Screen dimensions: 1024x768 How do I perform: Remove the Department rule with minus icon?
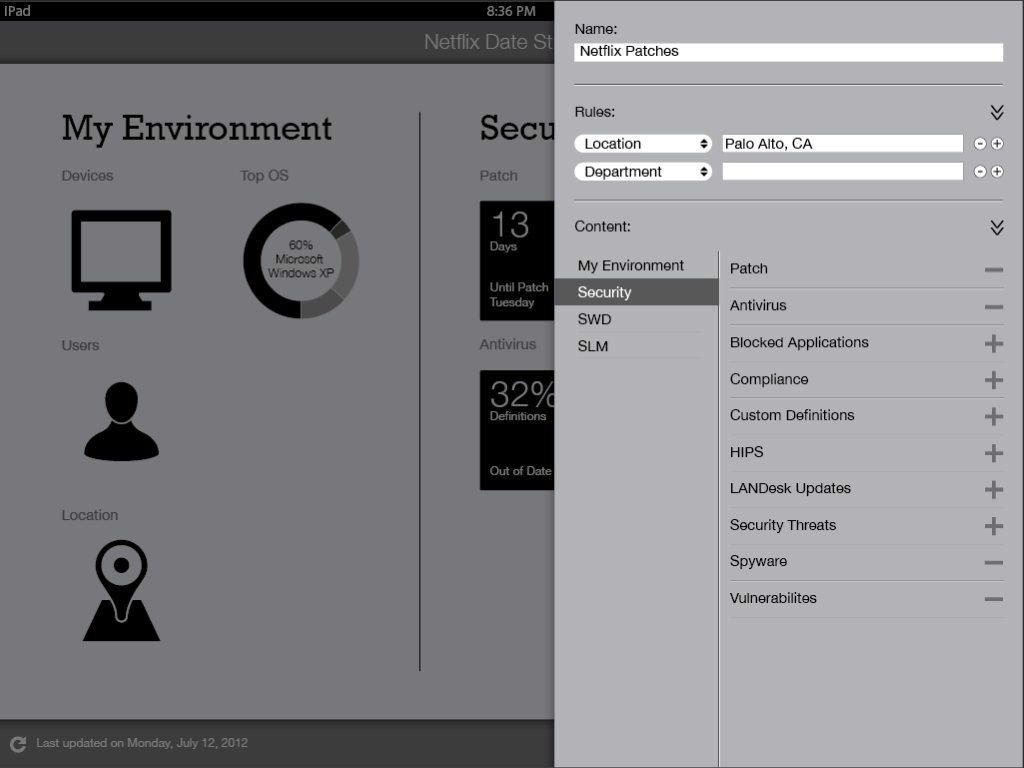click(980, 172)
